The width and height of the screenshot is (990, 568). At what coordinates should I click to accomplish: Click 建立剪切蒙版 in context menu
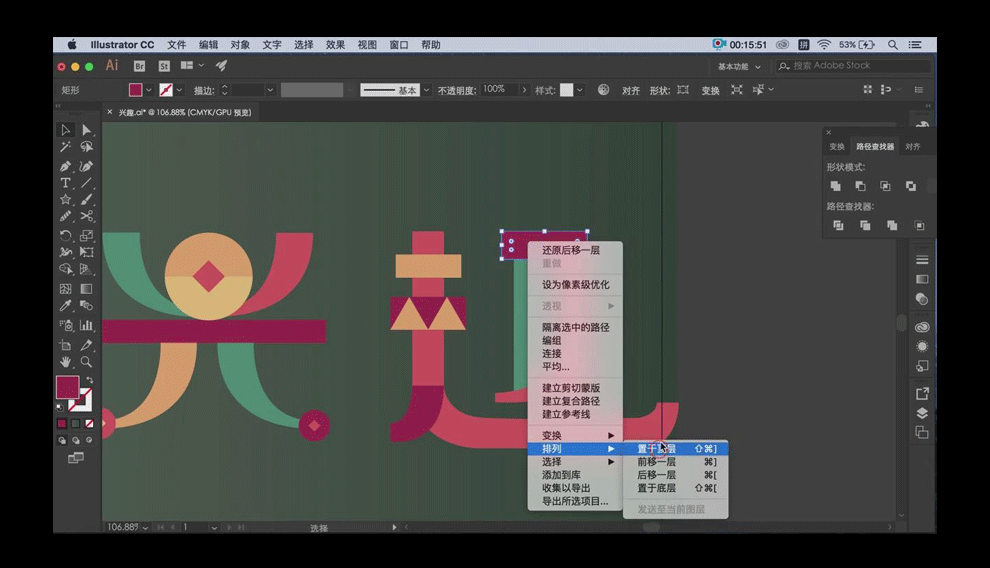(571, 388)
